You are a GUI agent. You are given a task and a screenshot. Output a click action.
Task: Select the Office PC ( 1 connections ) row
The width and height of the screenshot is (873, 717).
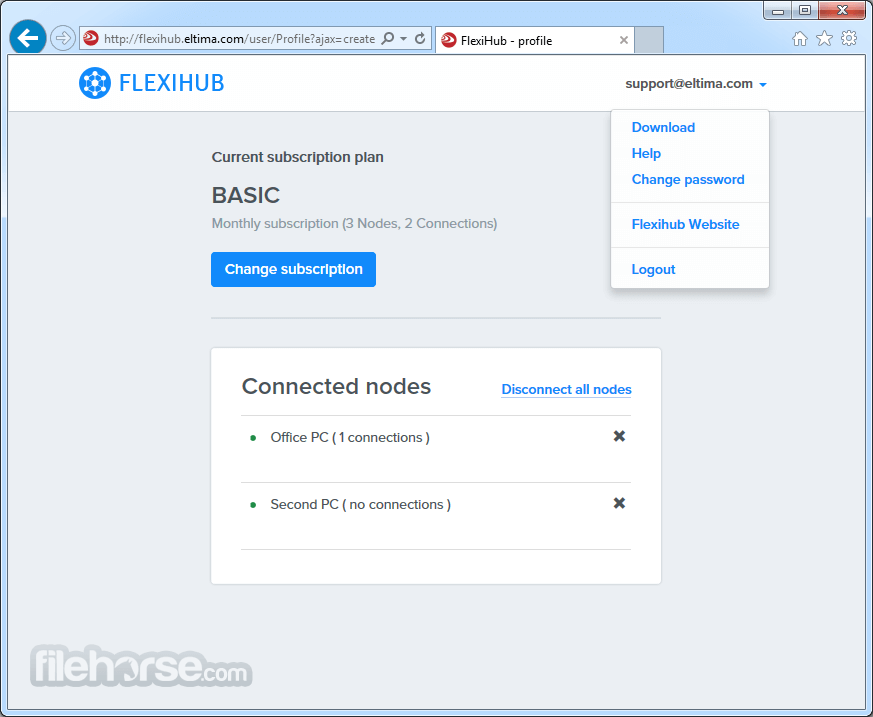(x=436, y=449)
